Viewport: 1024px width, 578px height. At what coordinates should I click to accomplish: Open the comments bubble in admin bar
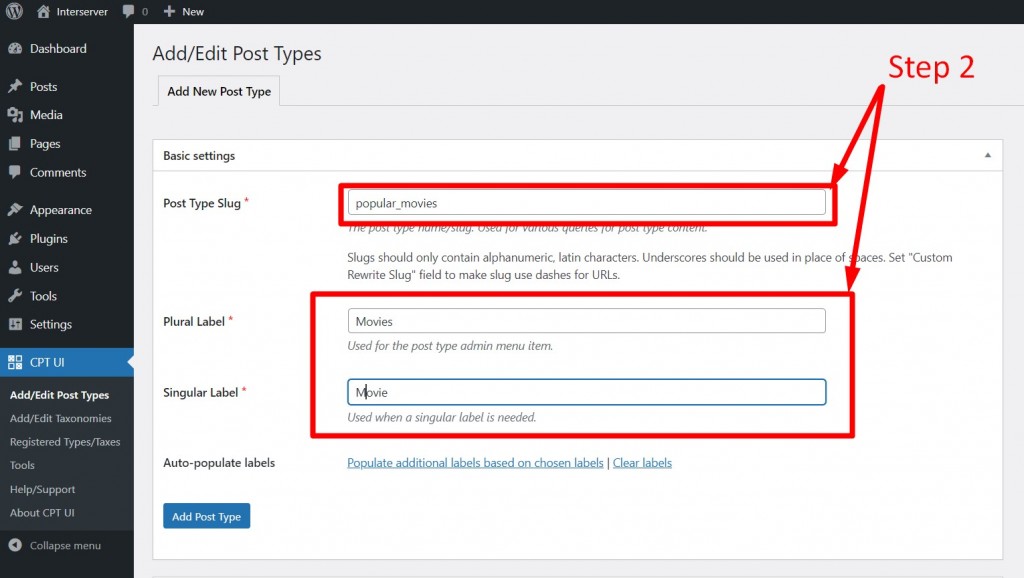pos(128,11)
